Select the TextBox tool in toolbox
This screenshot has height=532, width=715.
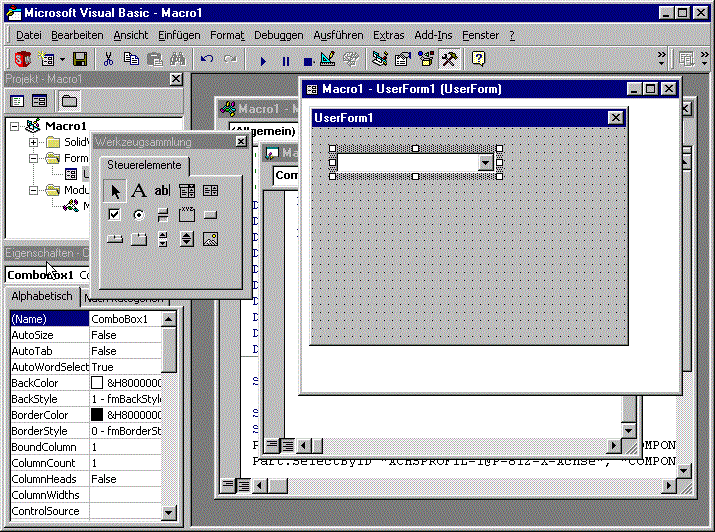tap(162, 191)
